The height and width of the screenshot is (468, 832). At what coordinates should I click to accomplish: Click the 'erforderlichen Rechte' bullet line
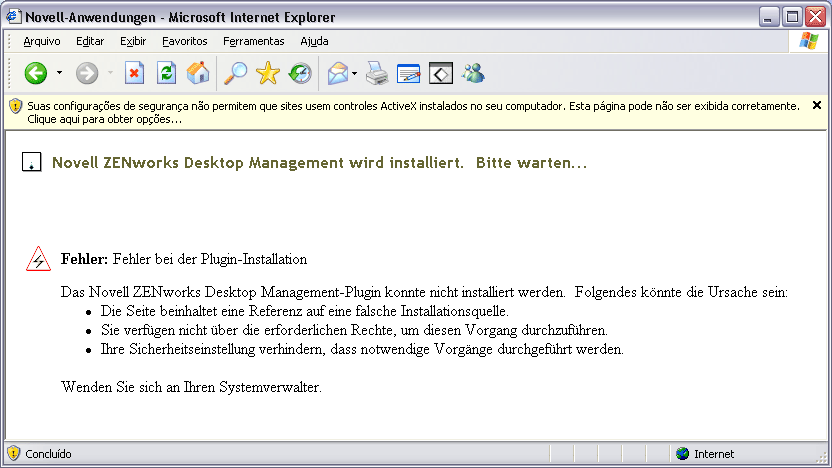tap(354, 330)
